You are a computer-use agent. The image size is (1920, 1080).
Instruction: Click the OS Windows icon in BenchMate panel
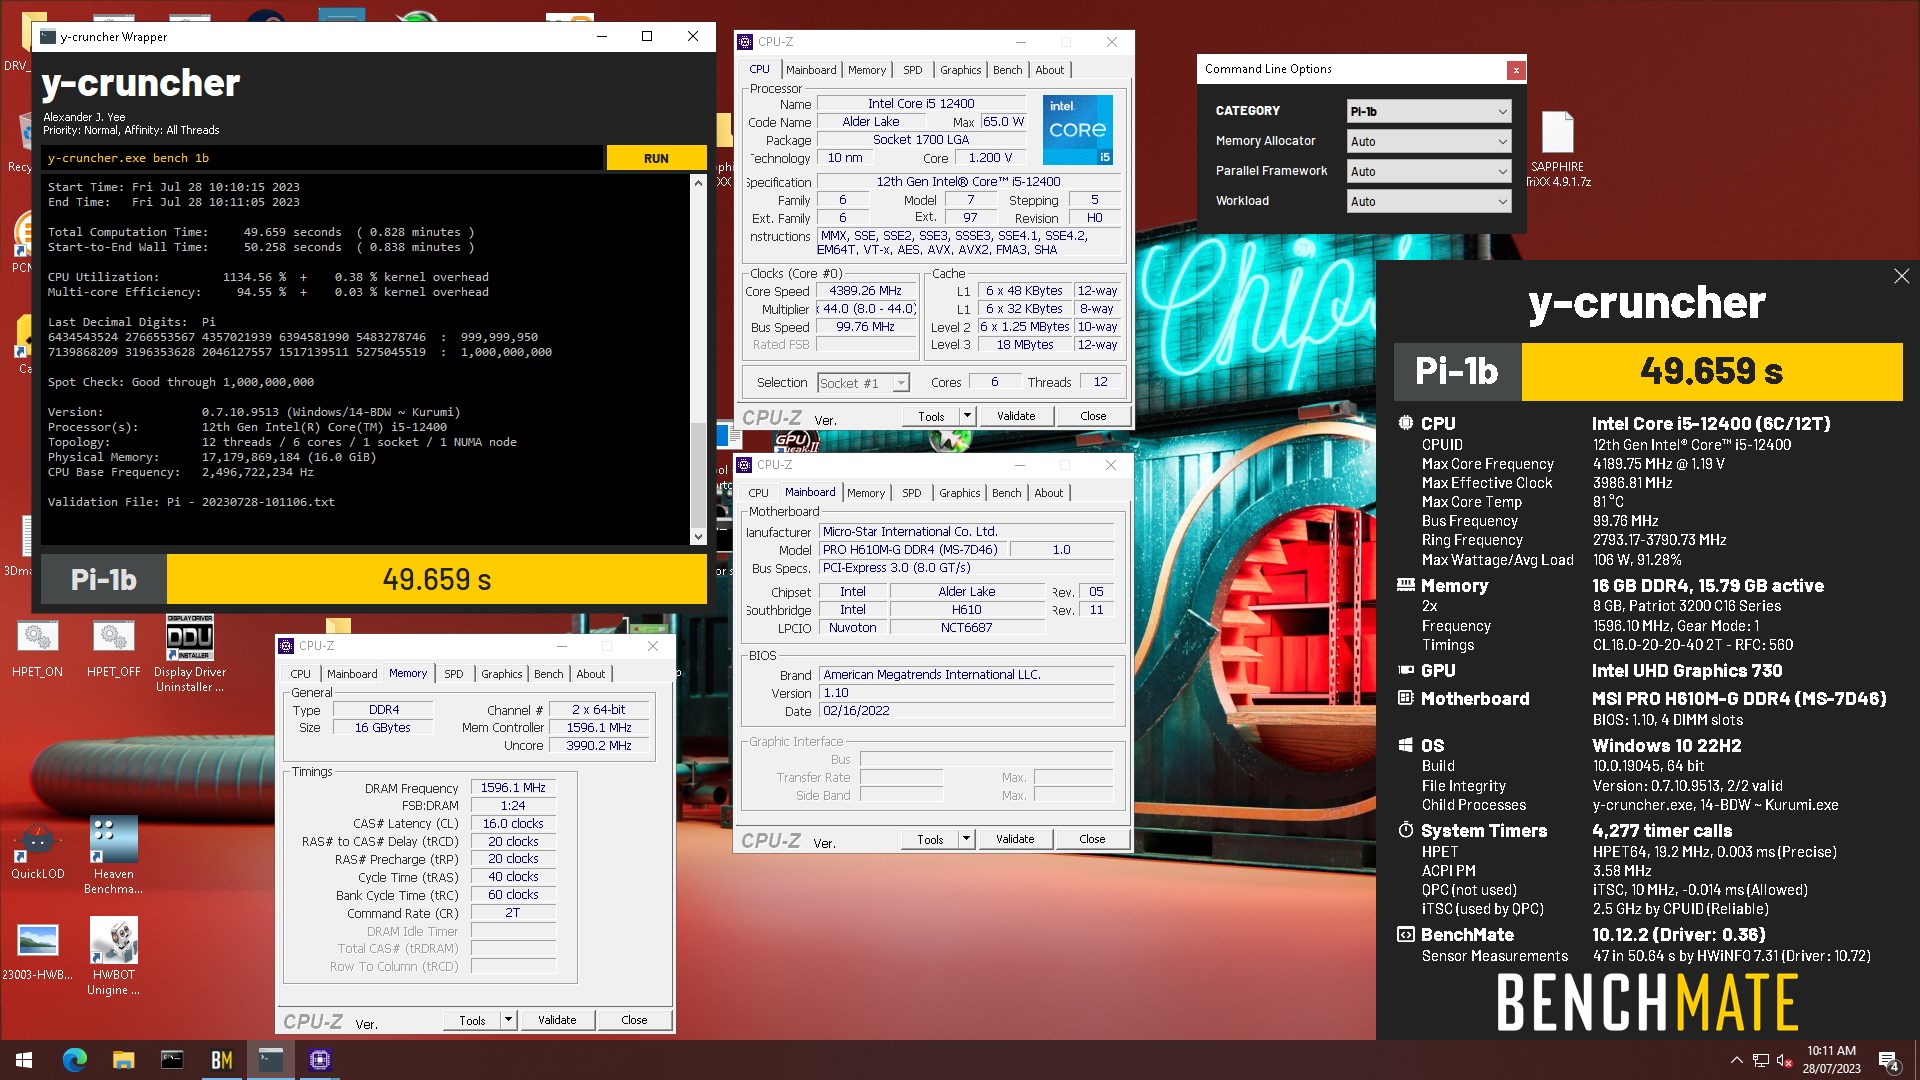tap(1405, 745)
